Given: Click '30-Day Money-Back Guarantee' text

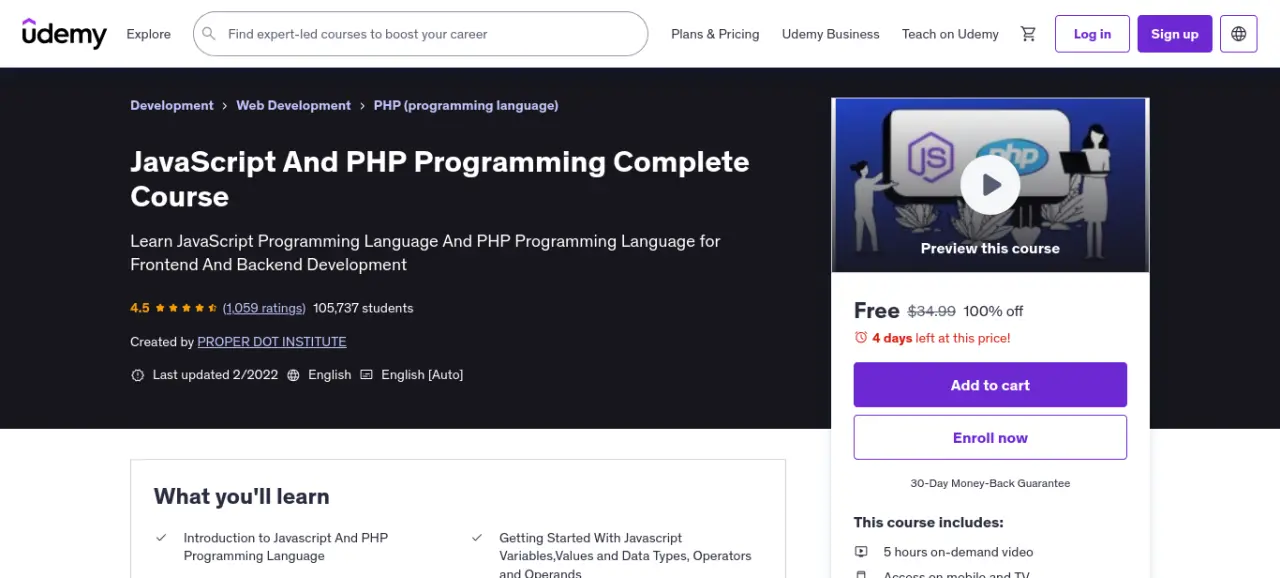Looking at the screenshot, I should pyautogui.click(x=990, y=483).
